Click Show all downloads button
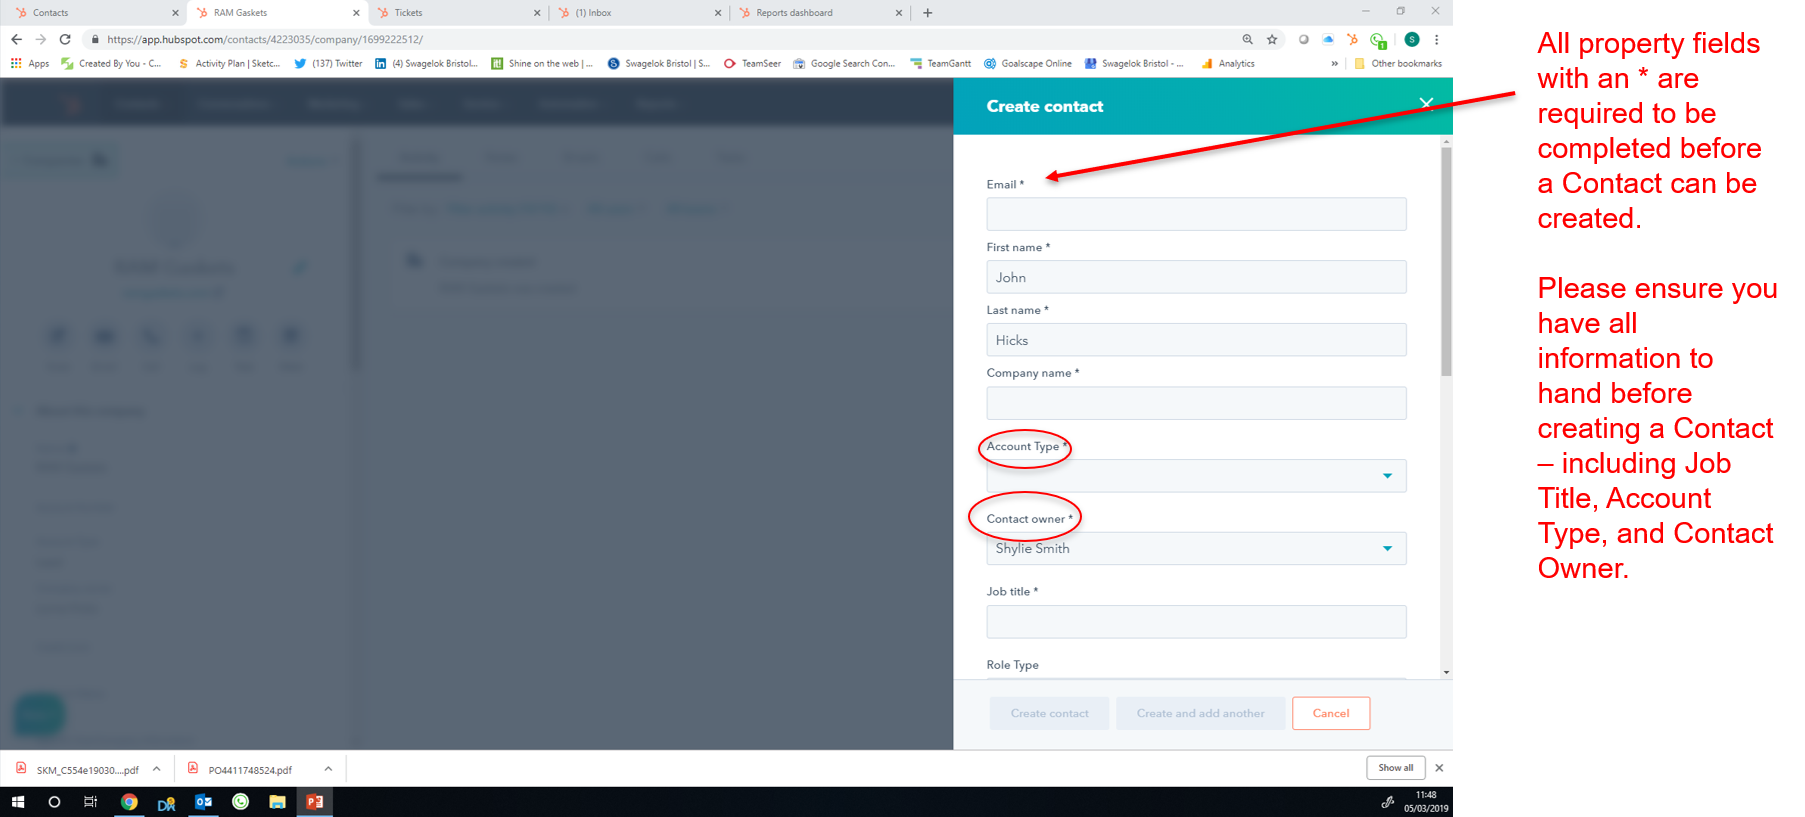The height and width of the screenshot is (817, 1805). click(1395, 768)
